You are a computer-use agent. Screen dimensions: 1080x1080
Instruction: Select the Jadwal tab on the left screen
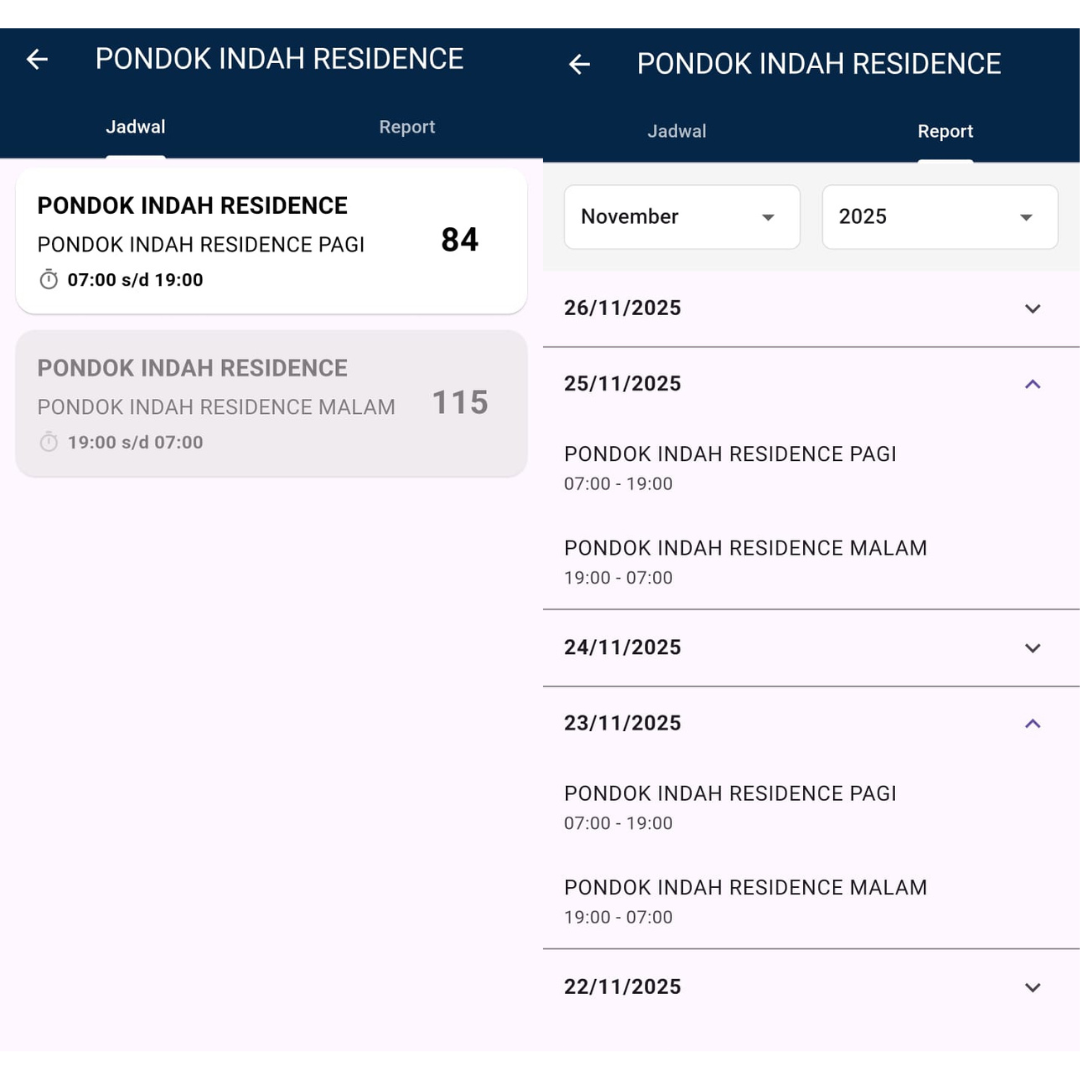[136, 127]
